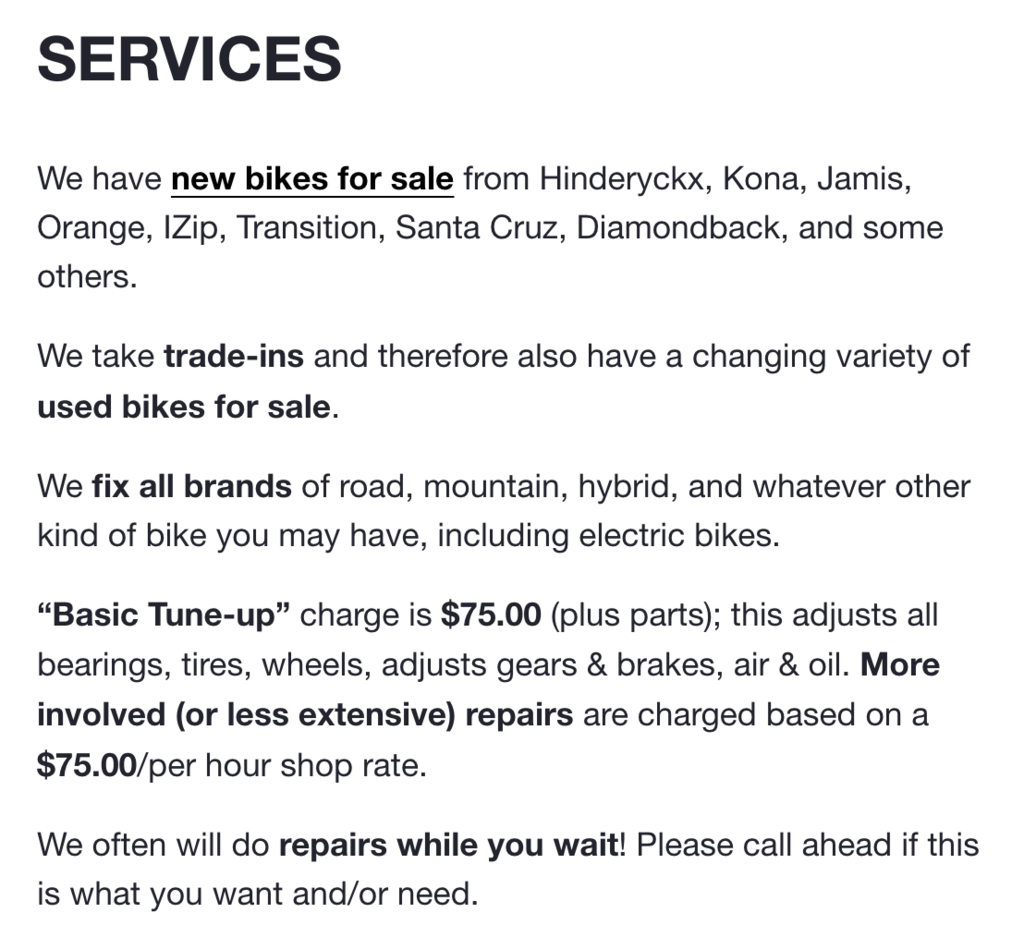This screenshot has height=937, width=1024.
Task: Open the "new bikes for sale" link
Action: (x=312, y=180)
